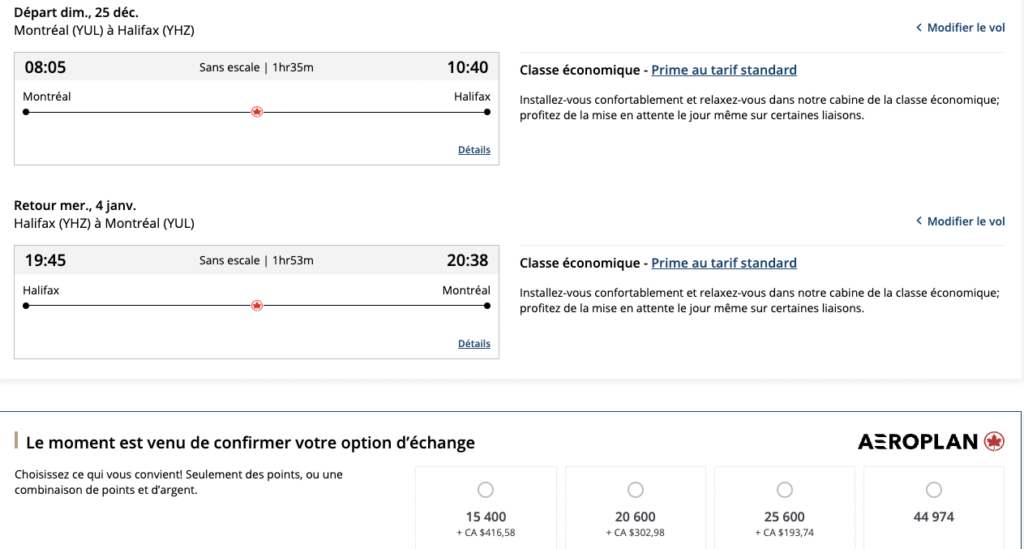The width and height of the screenshot is (1024, 549).
Task: Click the 08:05 departure time header
Action: coord(45,67)
